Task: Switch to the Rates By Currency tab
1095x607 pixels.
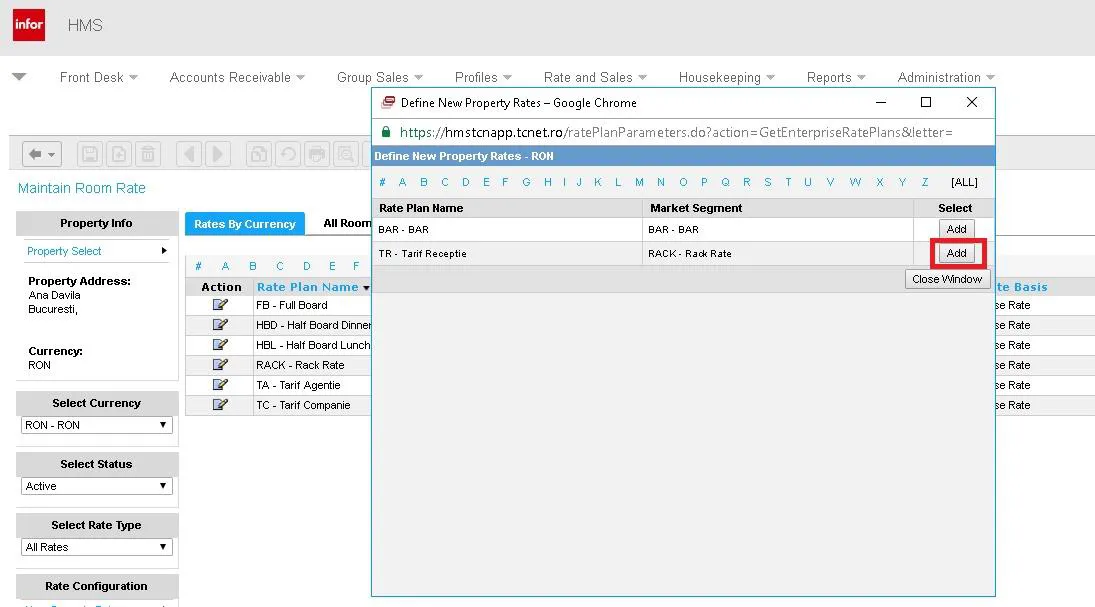Action: 244,224
